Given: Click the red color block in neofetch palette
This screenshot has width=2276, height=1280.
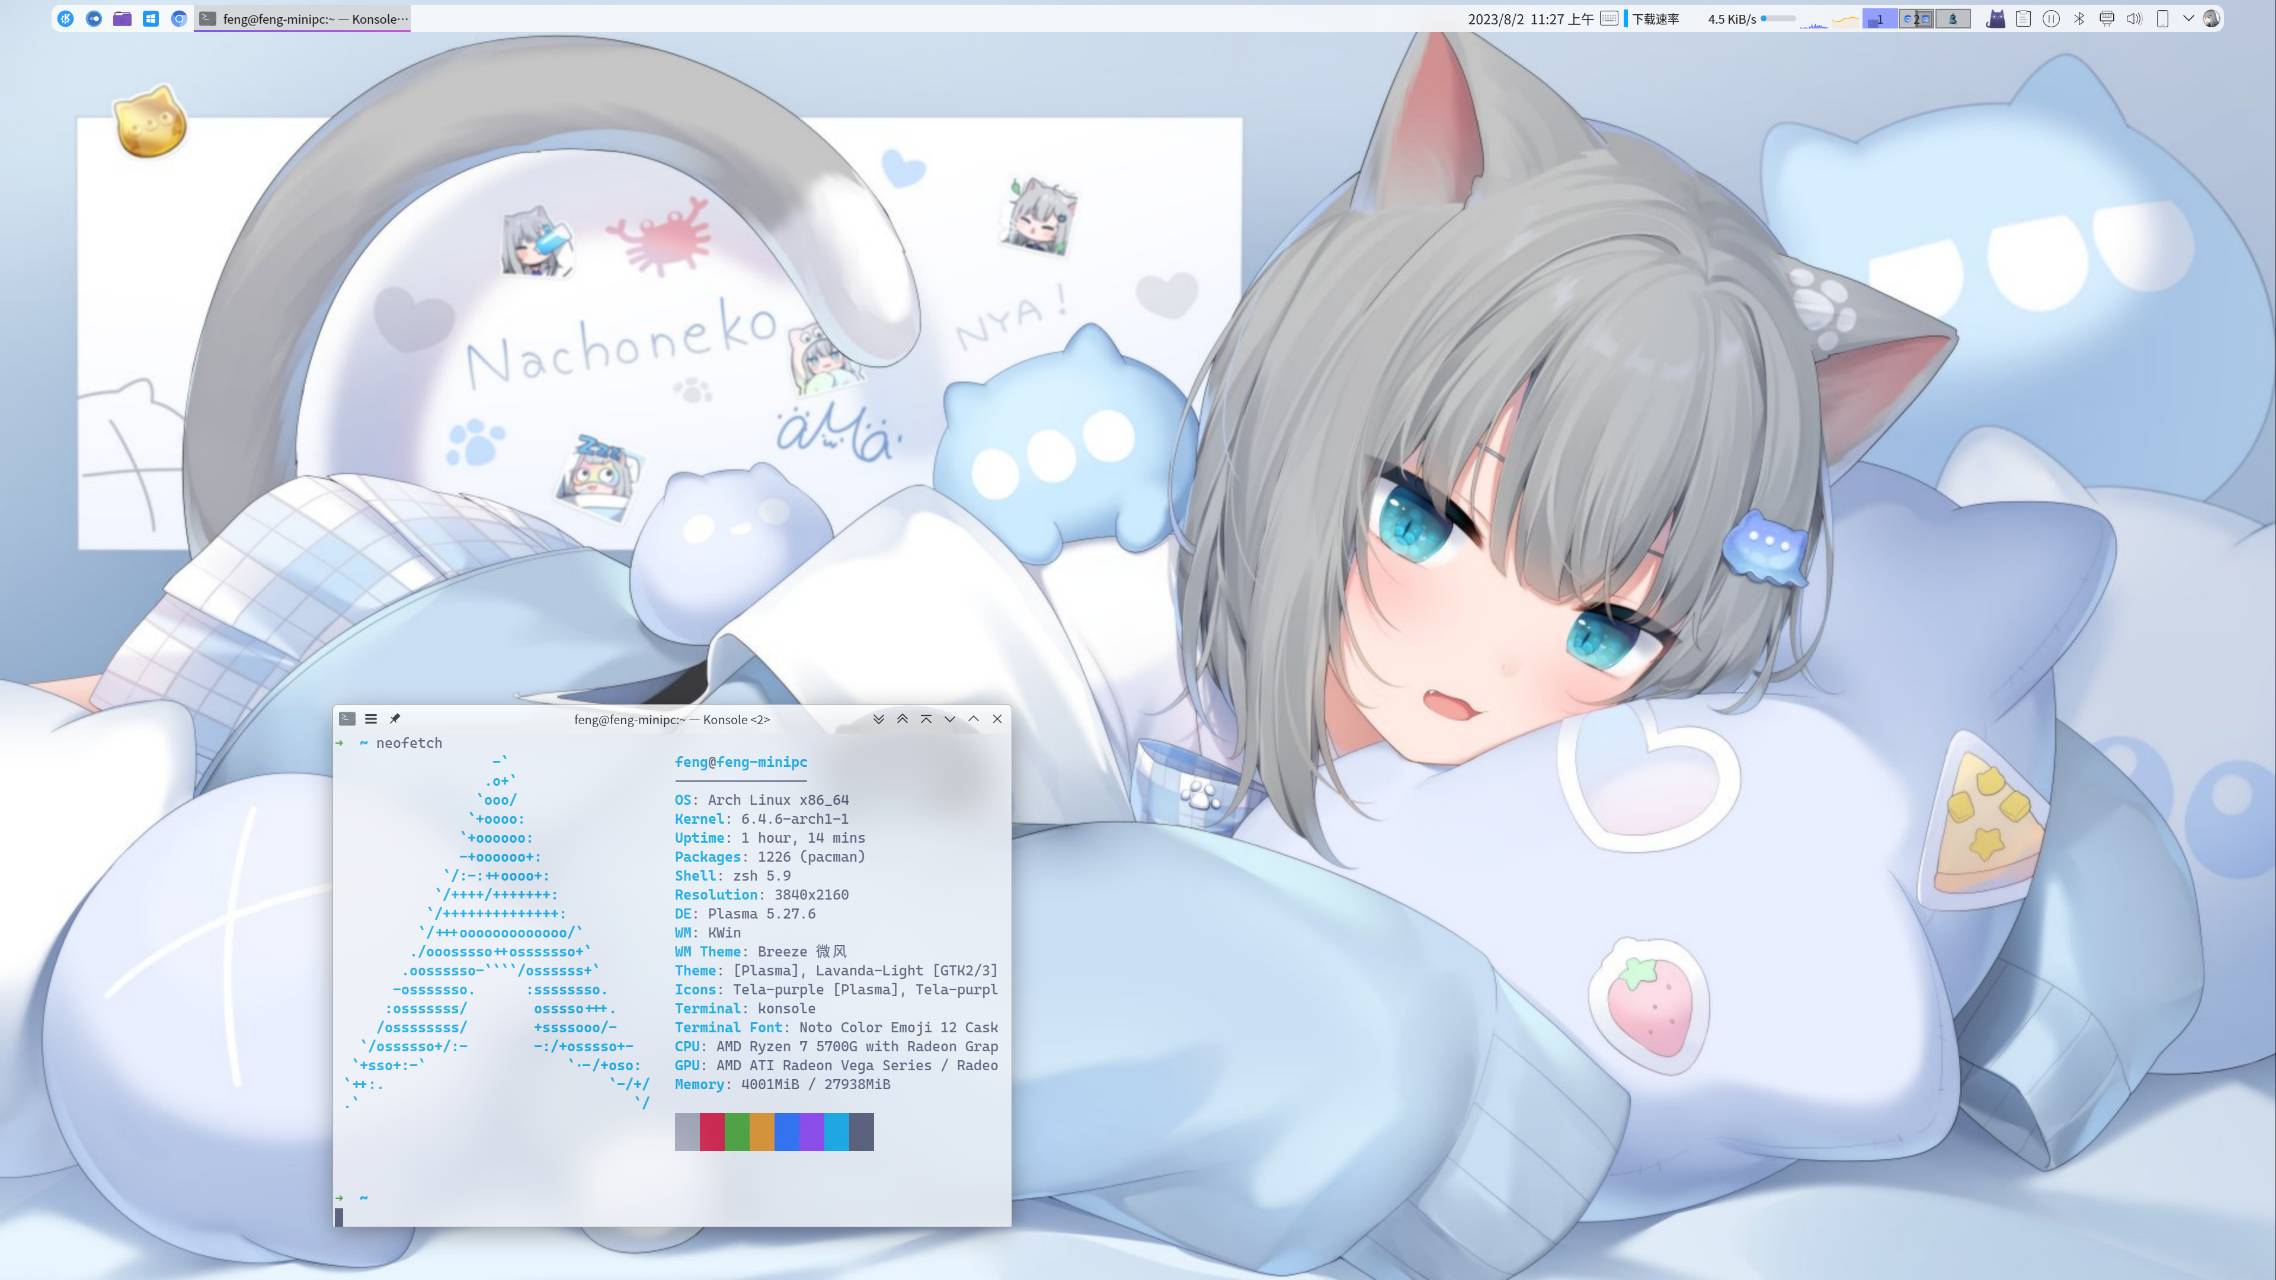Looking at the screenshot, I should click(x=712, y=1132).
